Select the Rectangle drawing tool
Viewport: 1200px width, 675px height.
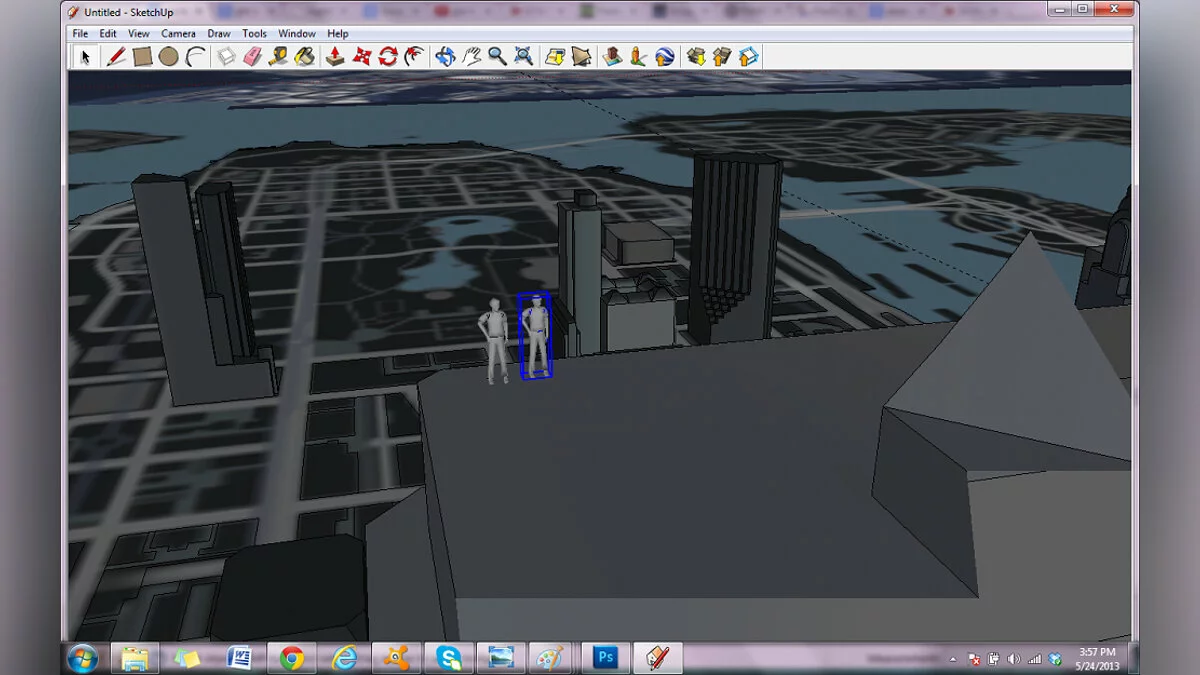(x=142, y=57)
